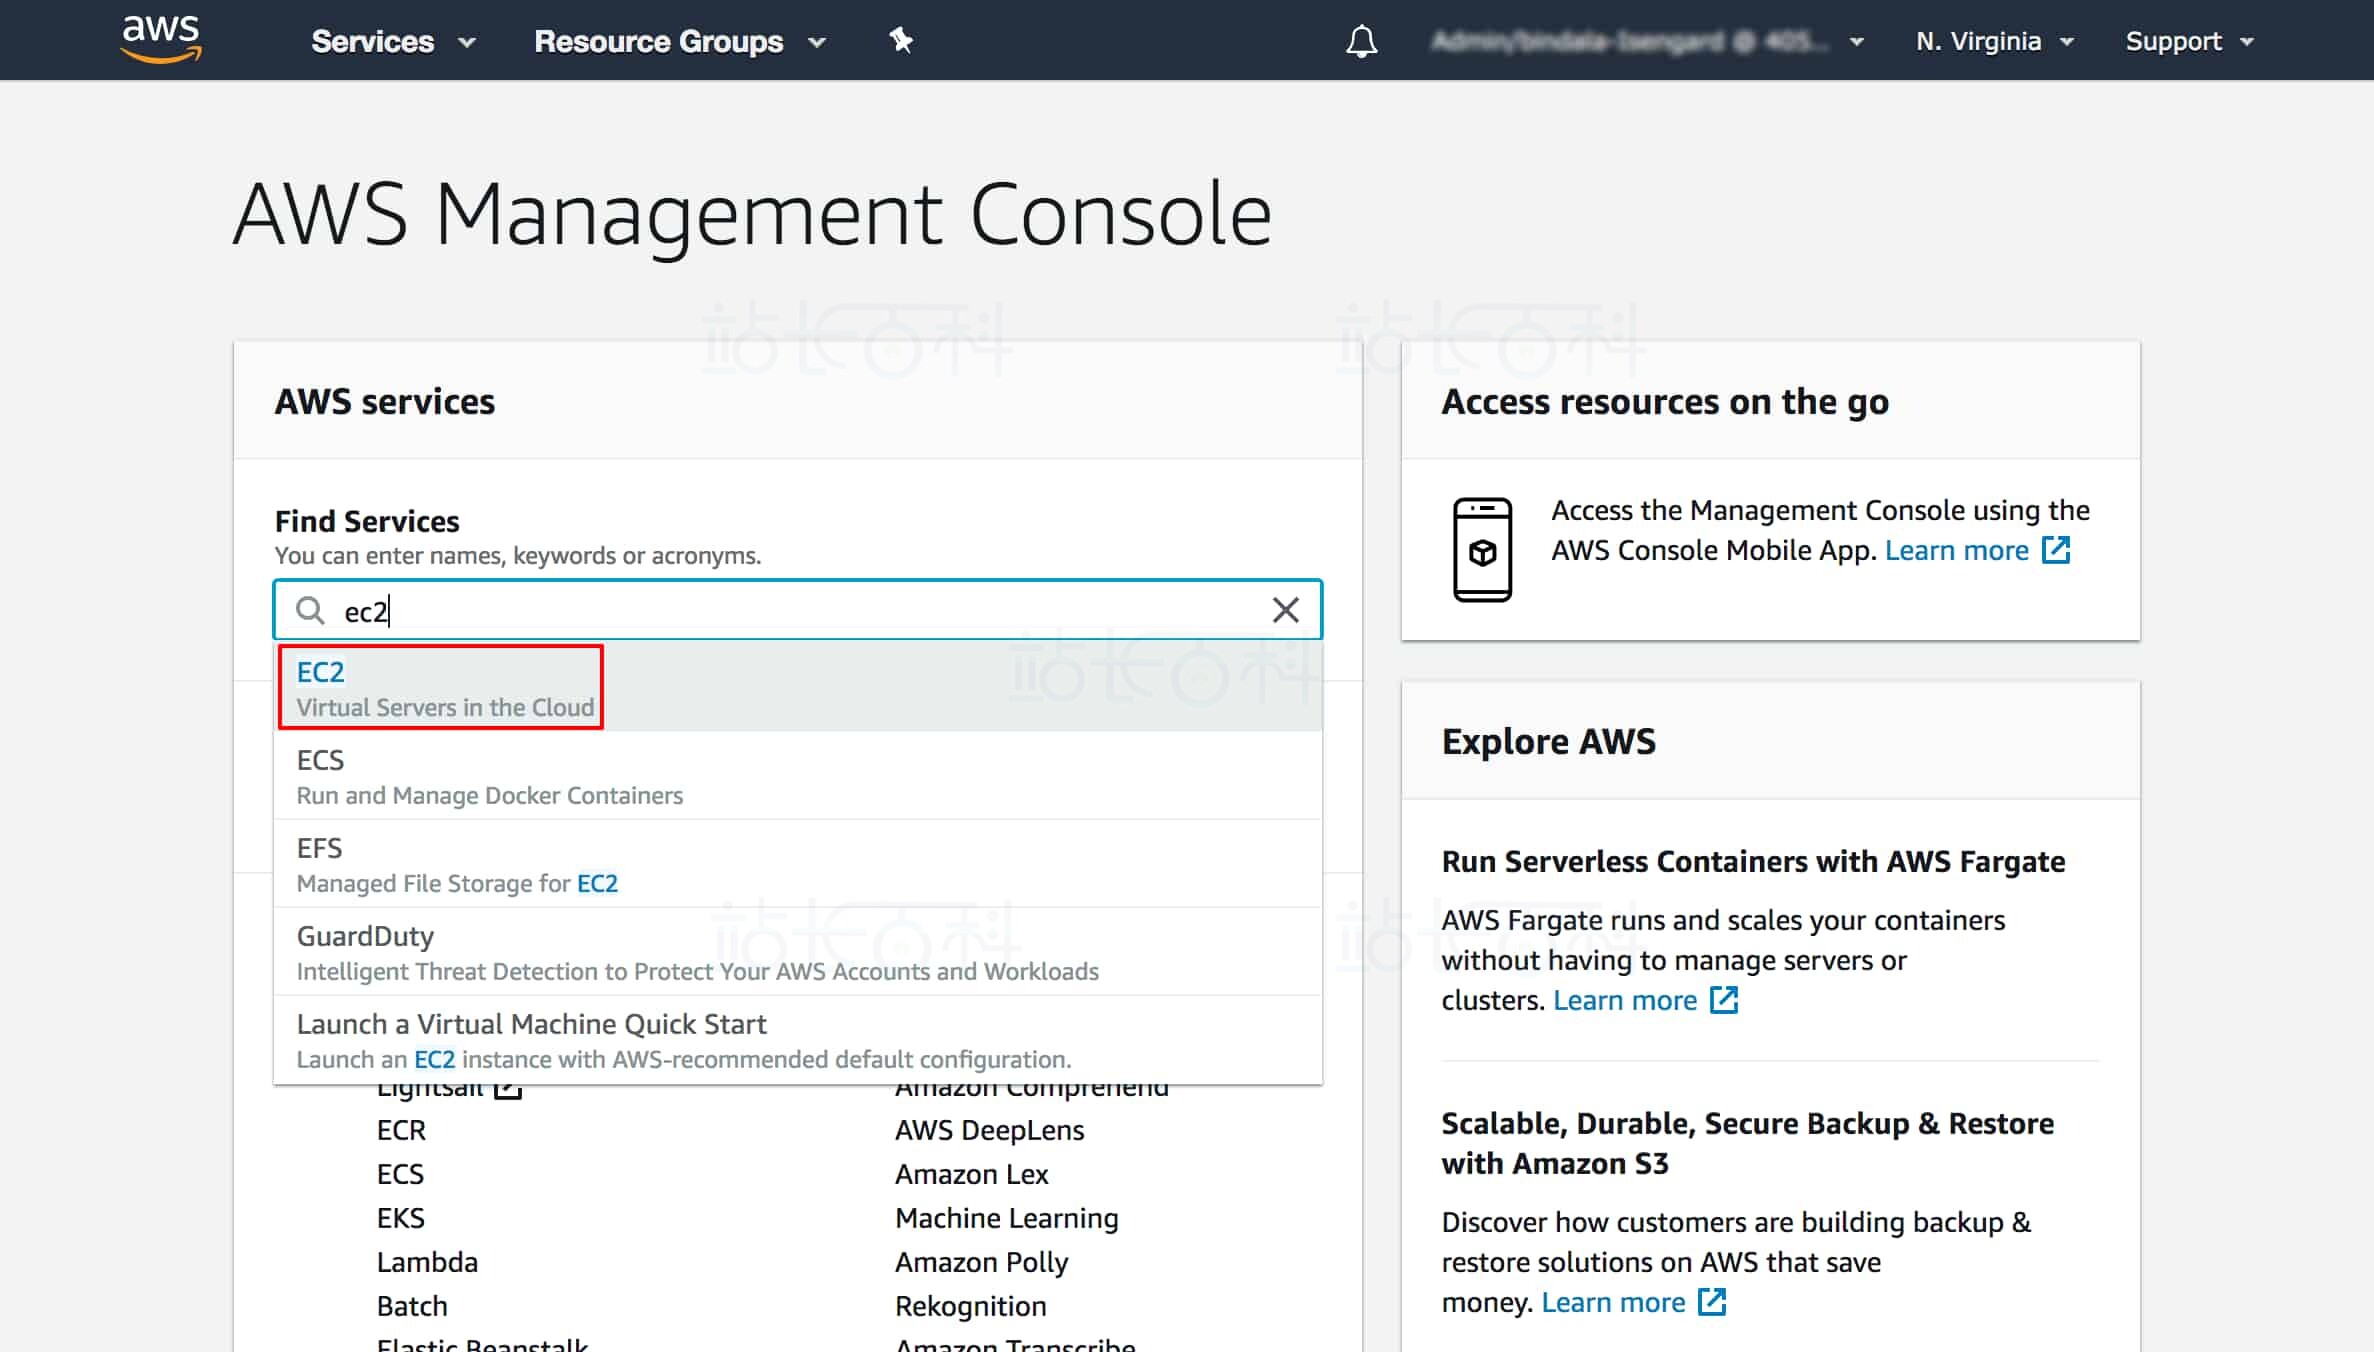Click the Run Serverless Containers with AWS Fargate heading
This screenshot has width=2374, height=1352.
1753,862
